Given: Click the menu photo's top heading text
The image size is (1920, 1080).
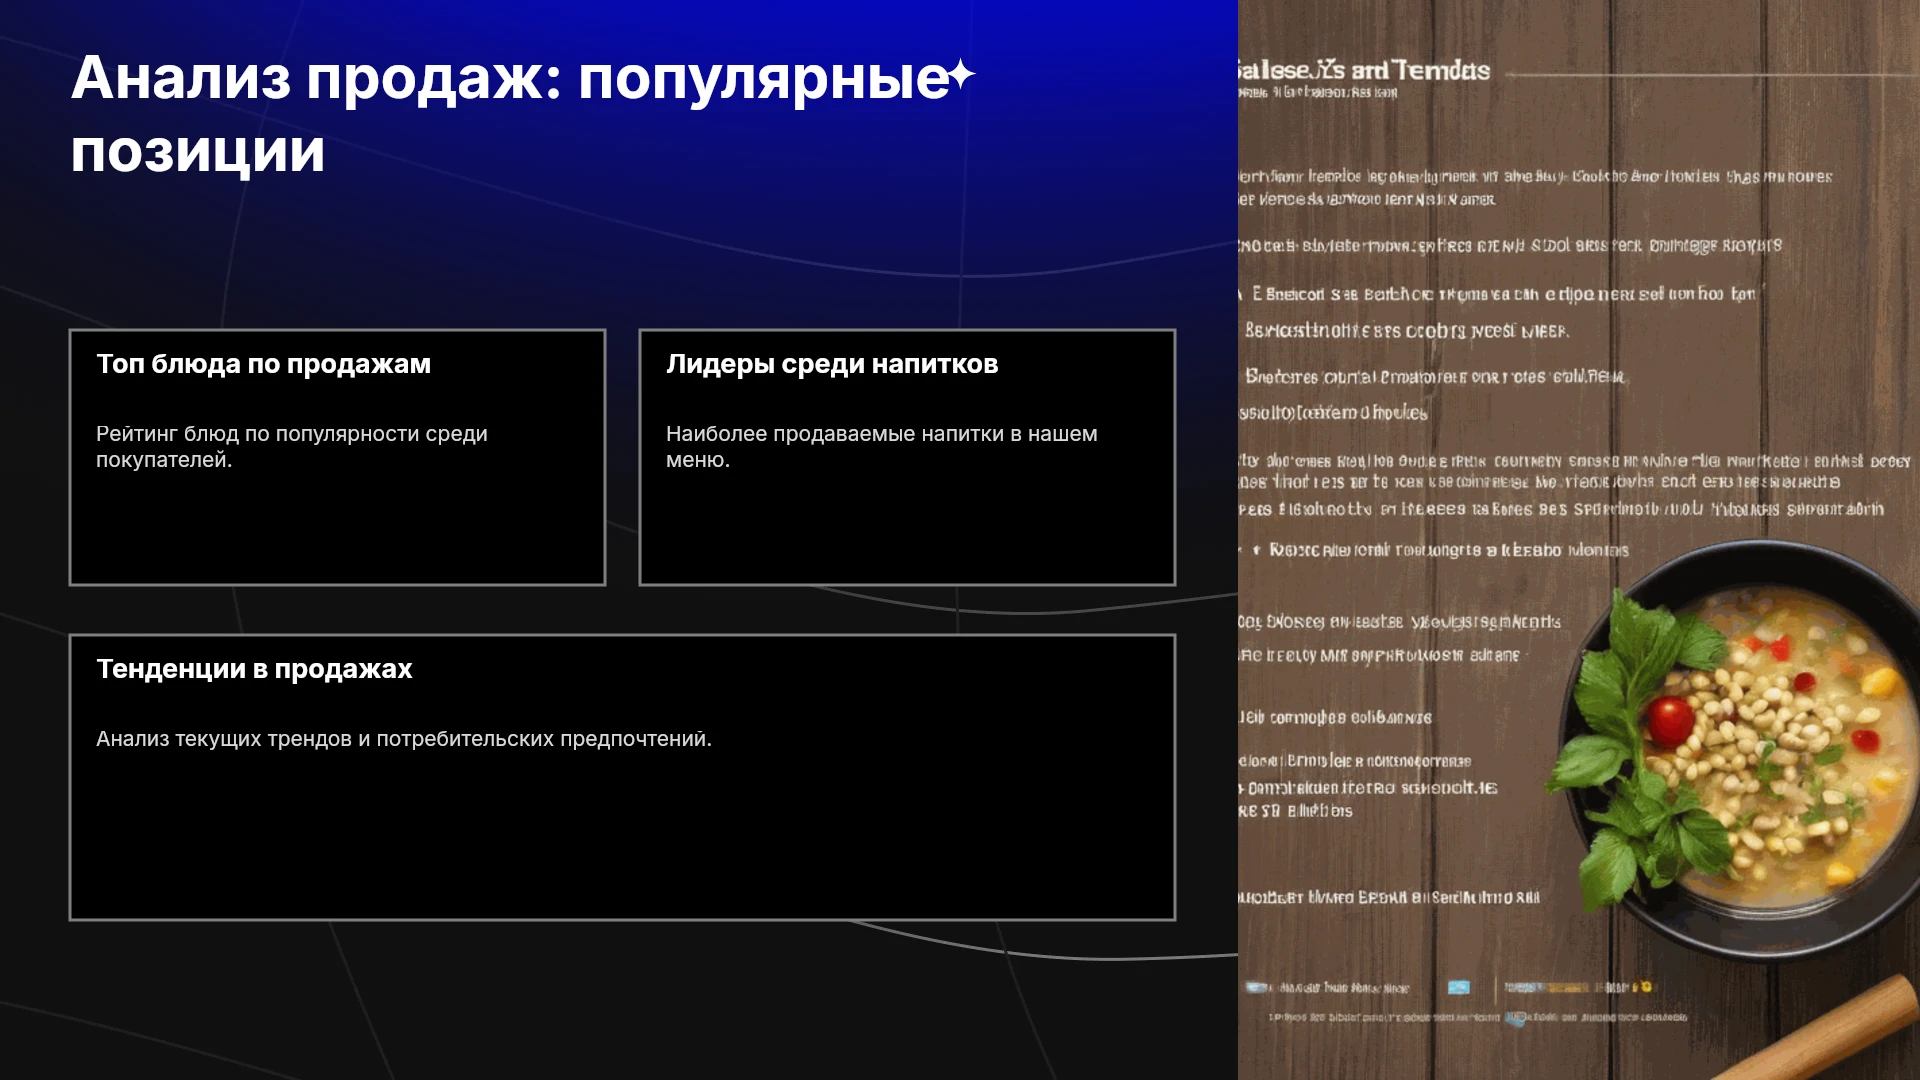Looking at the screenshot, I should pos(1364,70).
